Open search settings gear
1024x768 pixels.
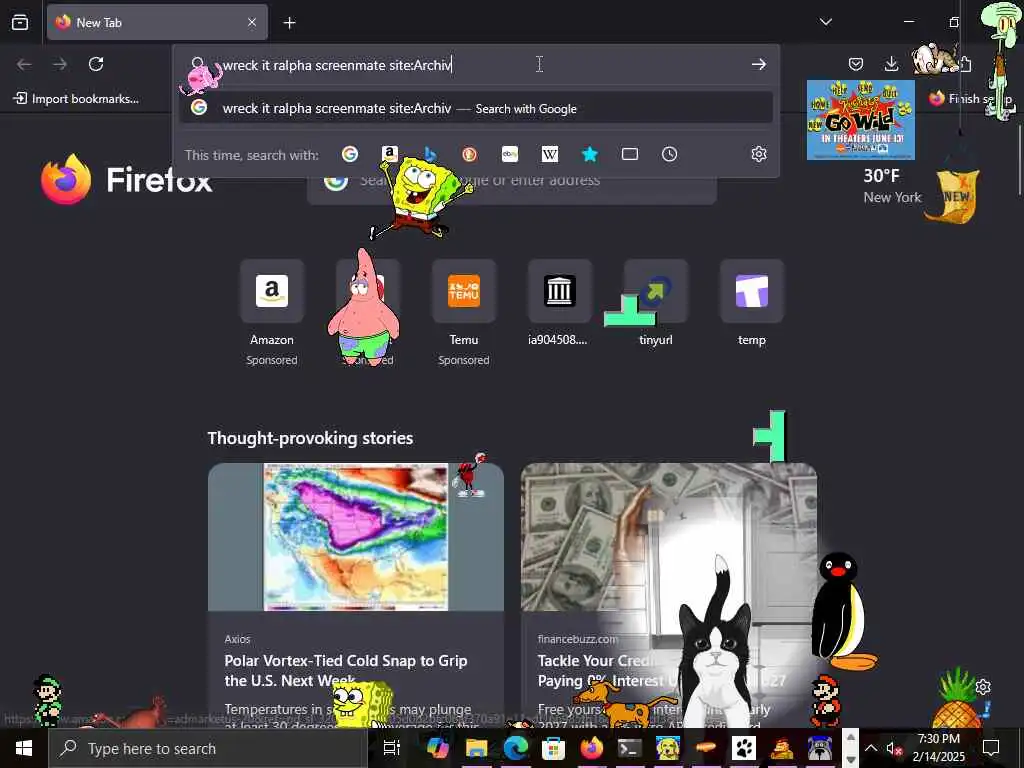tap(758, 154)
